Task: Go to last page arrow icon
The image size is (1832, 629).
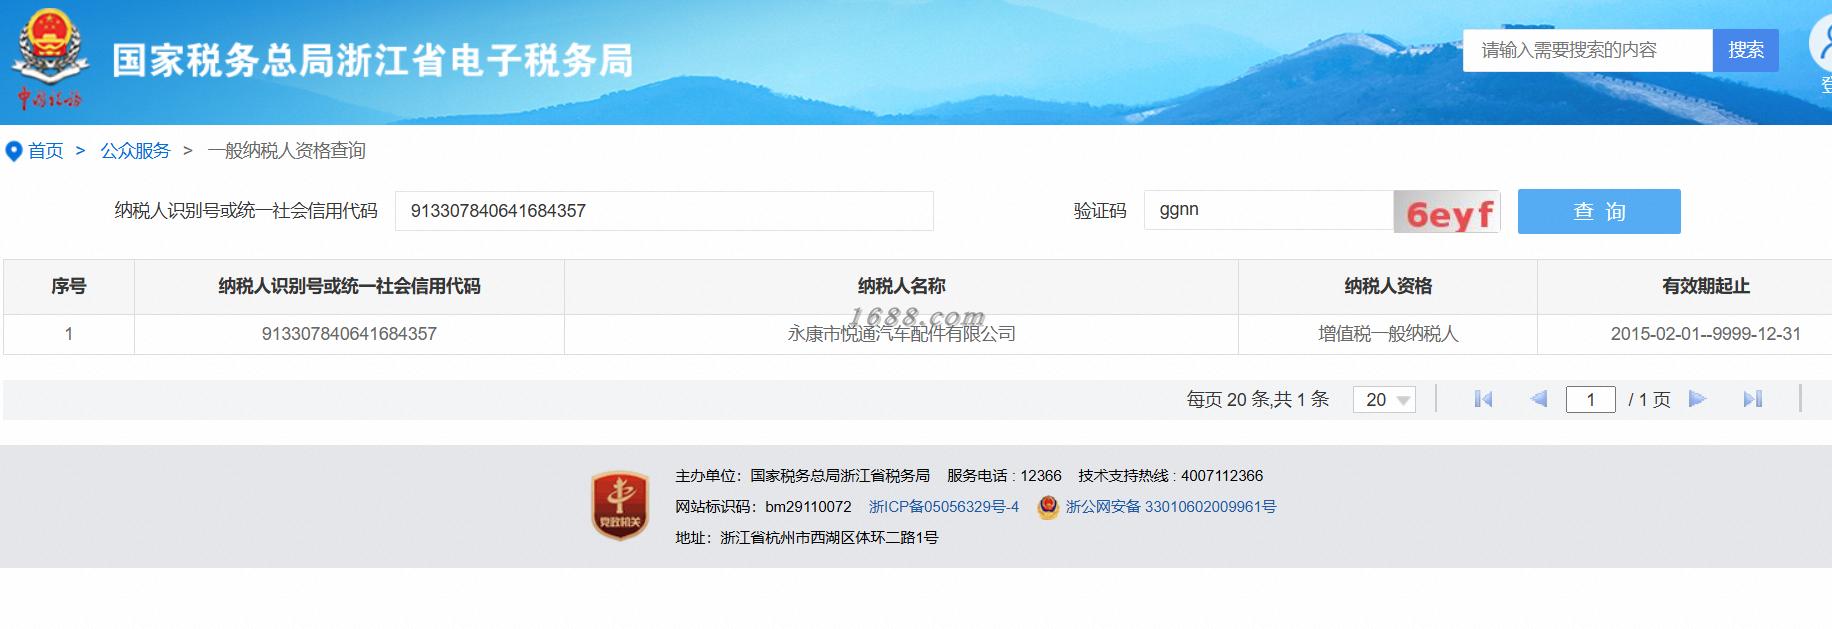Action: 1752,399
